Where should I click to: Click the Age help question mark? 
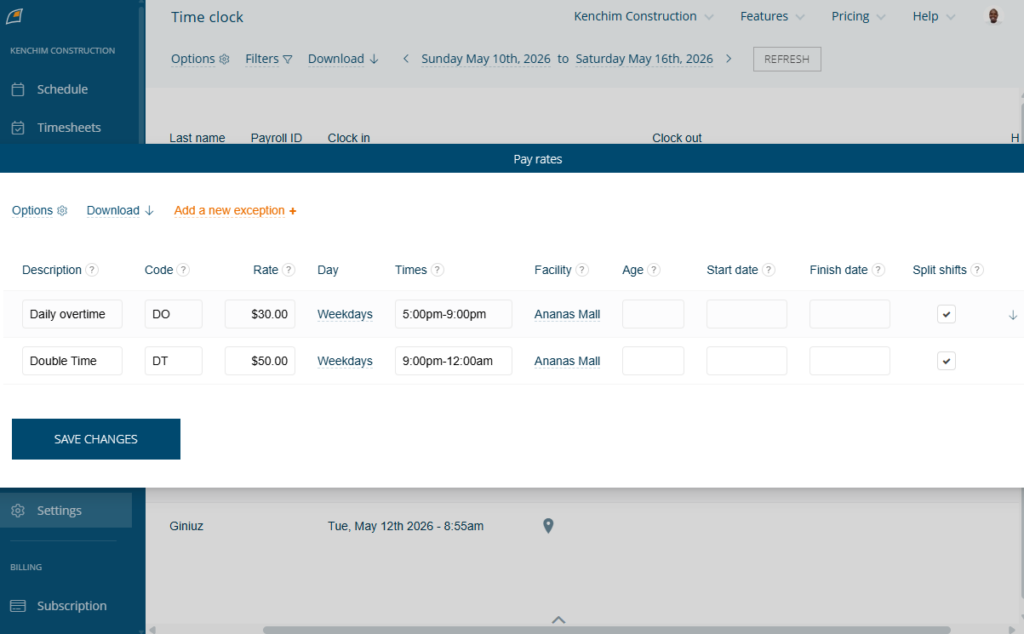click(654, 270)
